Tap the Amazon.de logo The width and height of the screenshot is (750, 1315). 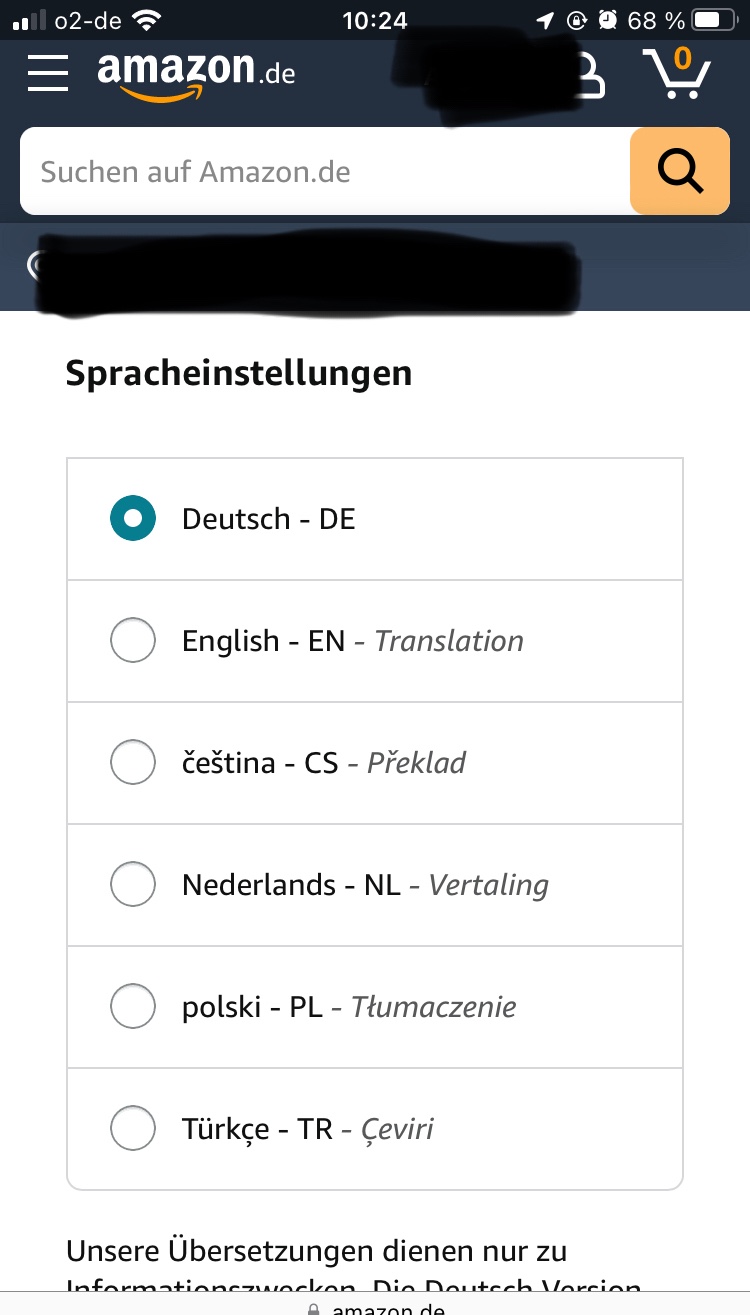[197, 74]
